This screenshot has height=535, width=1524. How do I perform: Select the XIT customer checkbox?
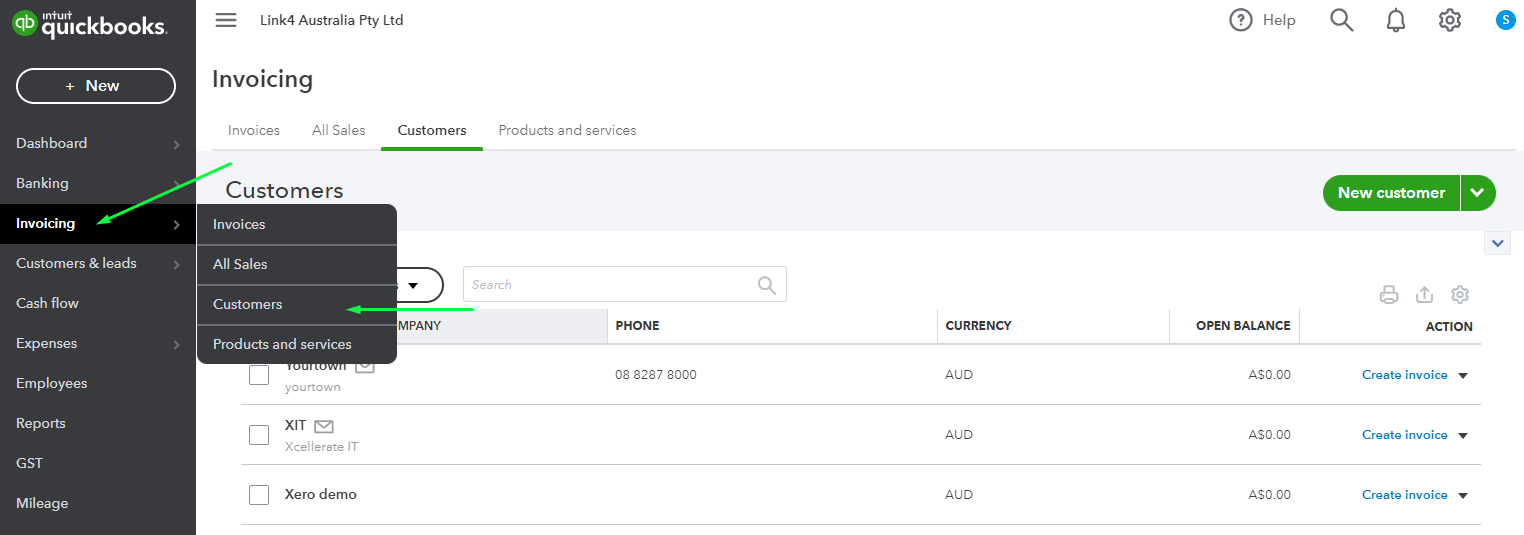(259, 435)
